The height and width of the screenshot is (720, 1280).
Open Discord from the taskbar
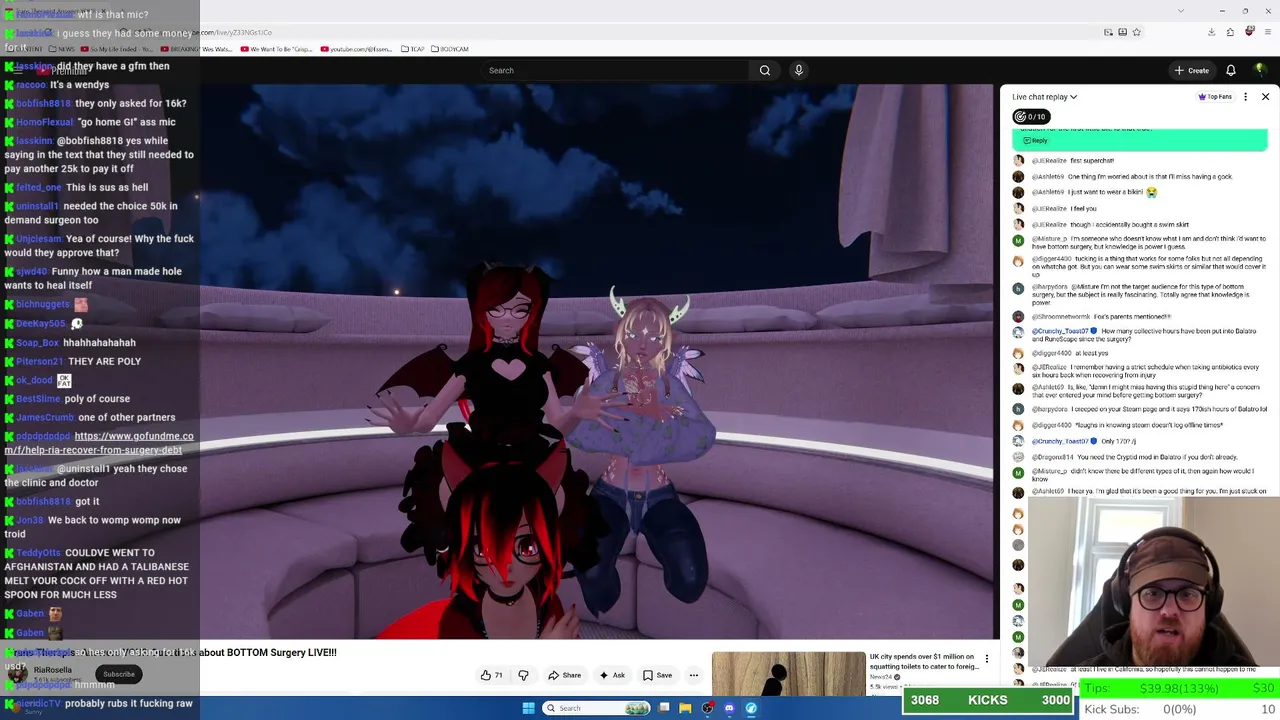click(729, 708)
